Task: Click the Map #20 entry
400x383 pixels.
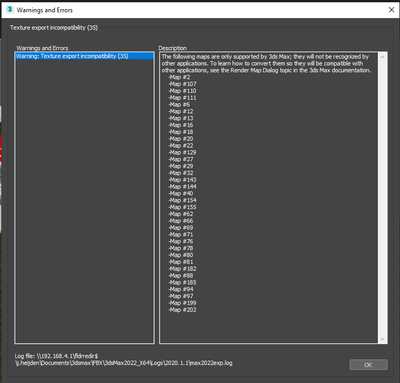Action: (181, 139)
